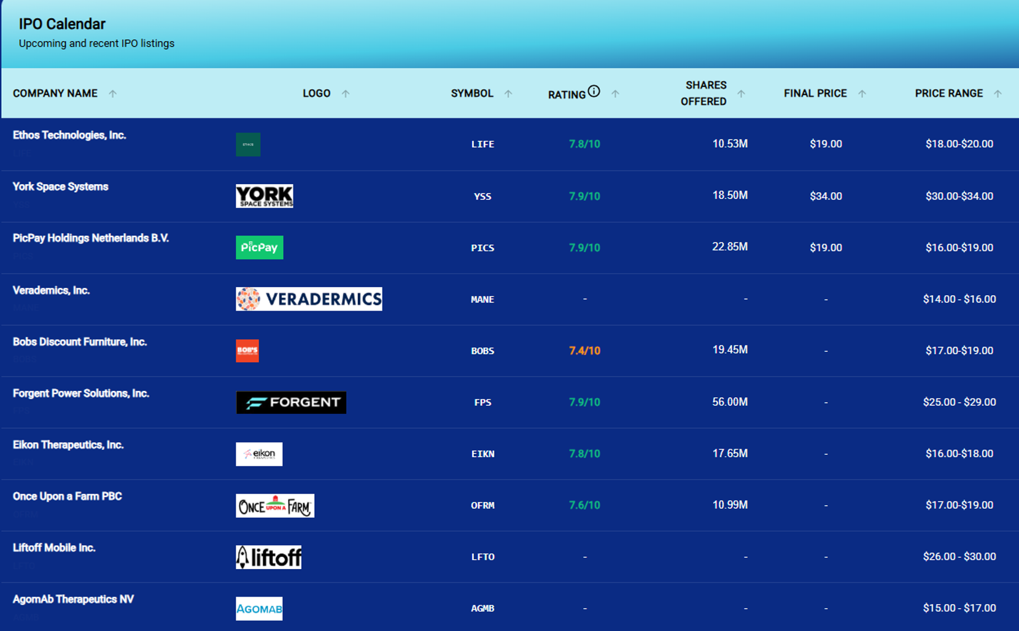1019x631 pixels.
Task: Open AgomAb Therapeutics NV listing
Action: pos(73,599)
